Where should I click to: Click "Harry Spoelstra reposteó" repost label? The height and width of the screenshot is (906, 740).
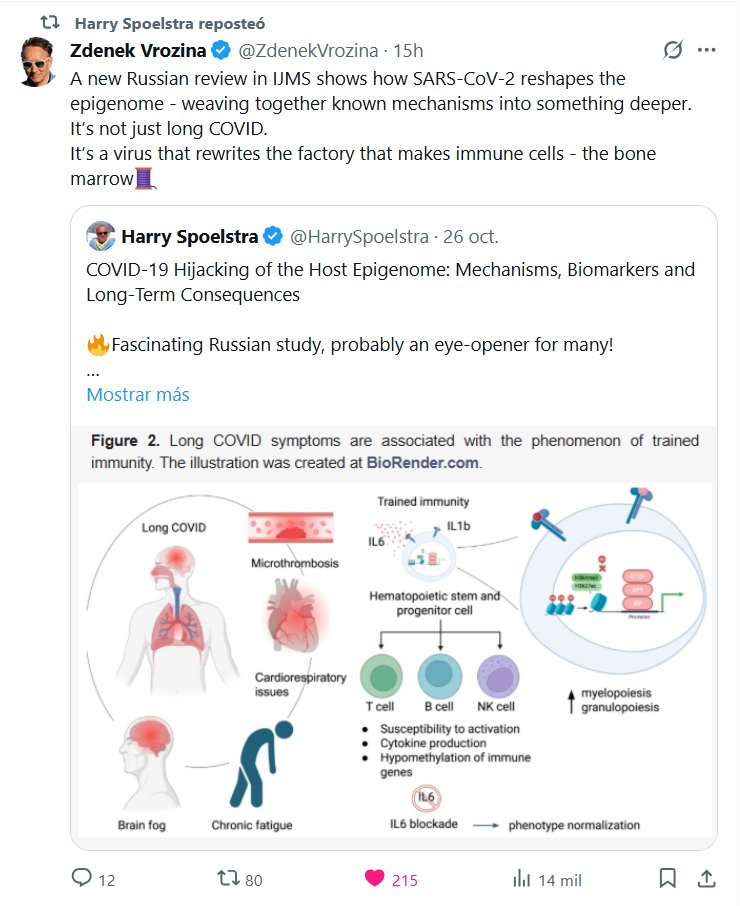pos(170,22)
